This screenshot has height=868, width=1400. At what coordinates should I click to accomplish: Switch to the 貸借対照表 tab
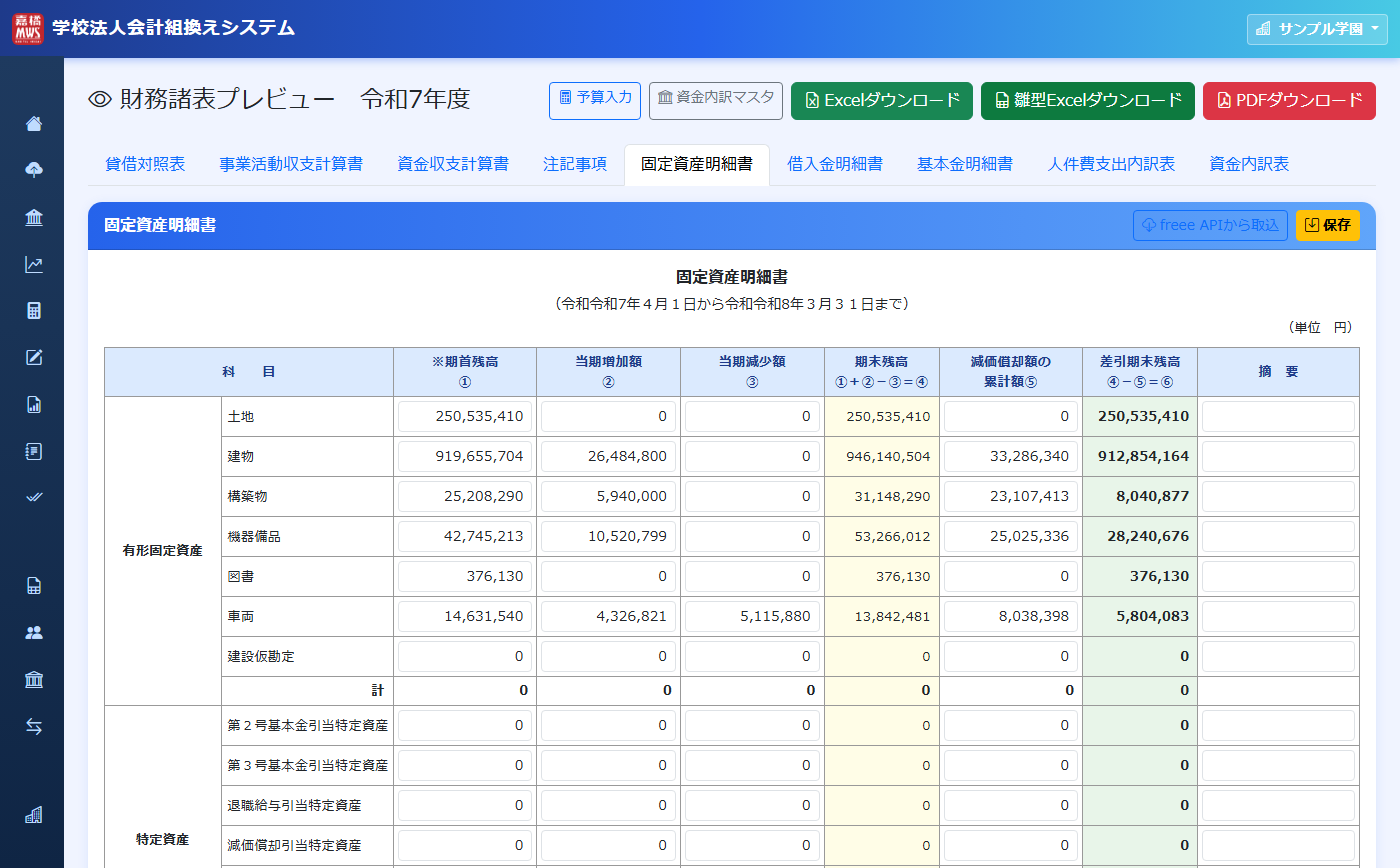(145, 165)
